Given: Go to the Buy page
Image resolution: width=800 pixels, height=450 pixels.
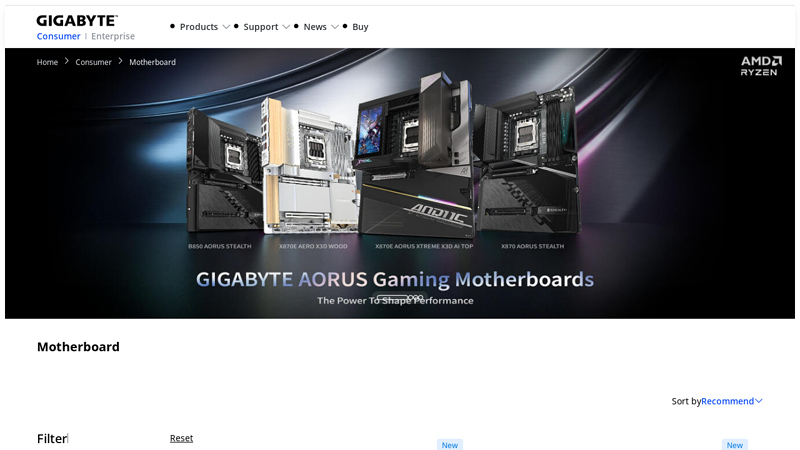Looking at the screenshot, I should [x=360, y=27].
